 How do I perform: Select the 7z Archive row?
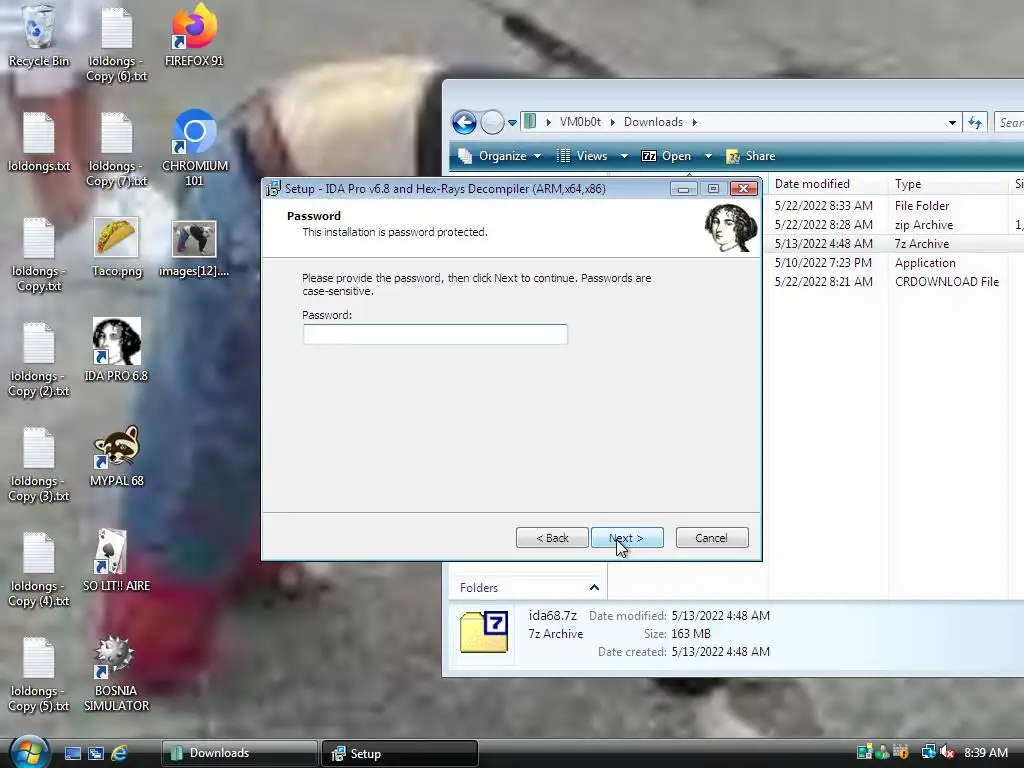pos(896,244)
